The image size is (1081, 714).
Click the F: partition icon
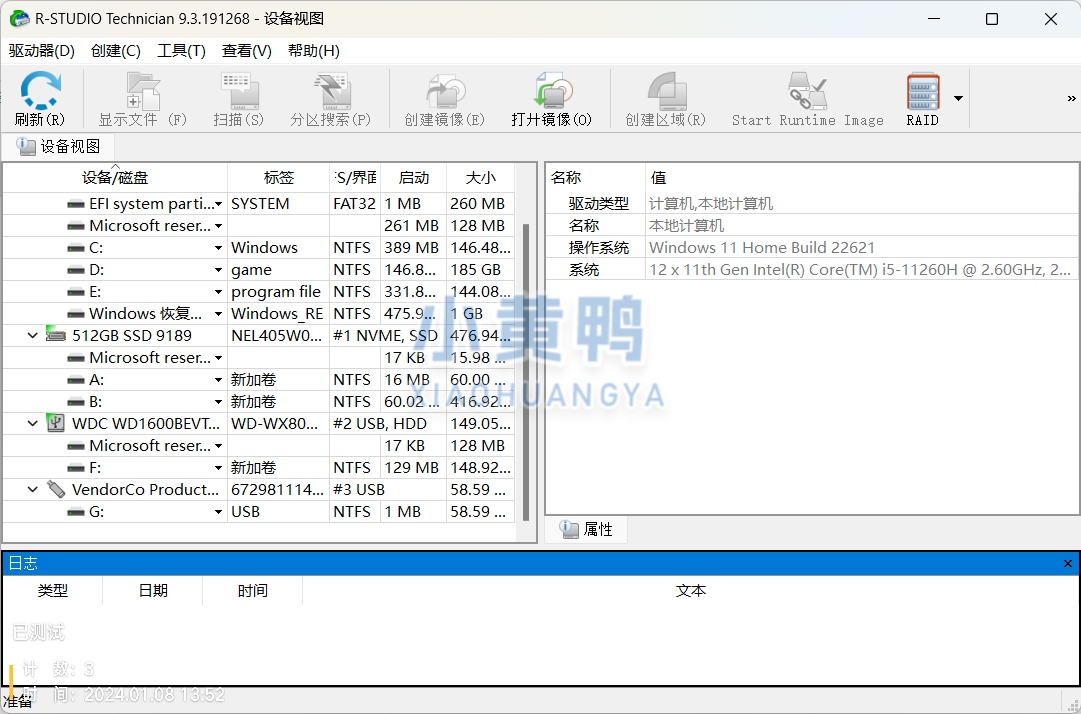click(76, 468)
